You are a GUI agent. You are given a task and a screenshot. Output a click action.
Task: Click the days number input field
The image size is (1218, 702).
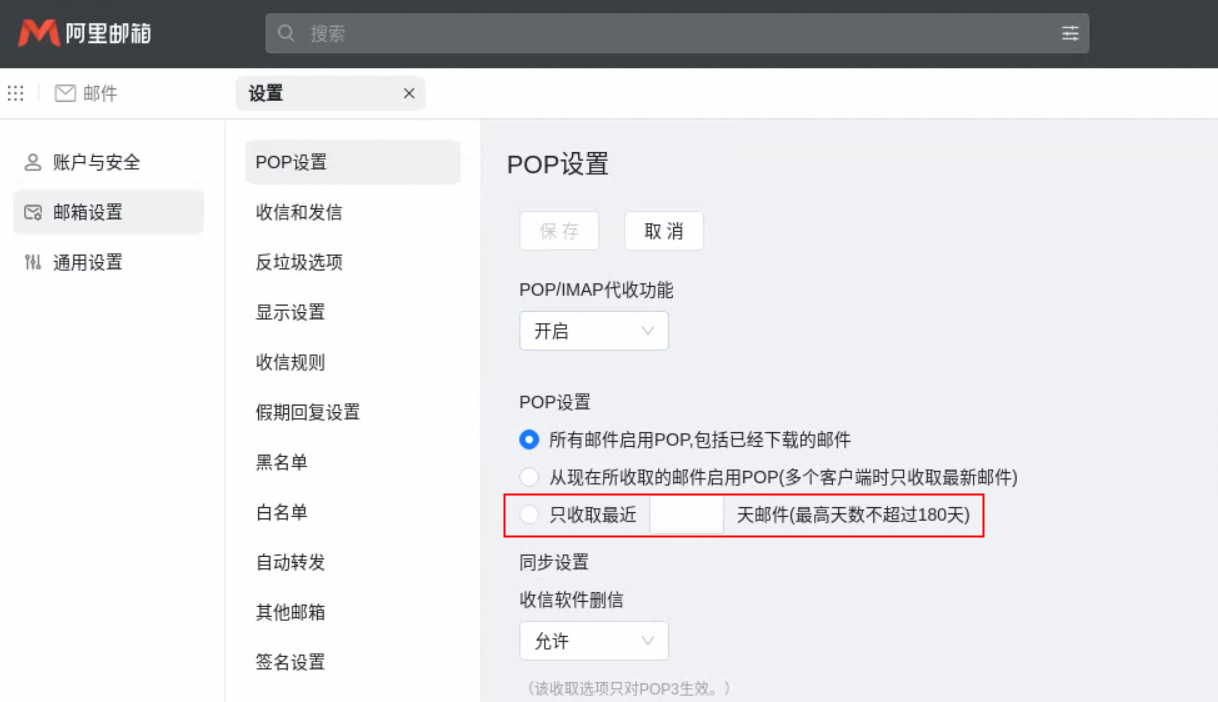686,515
